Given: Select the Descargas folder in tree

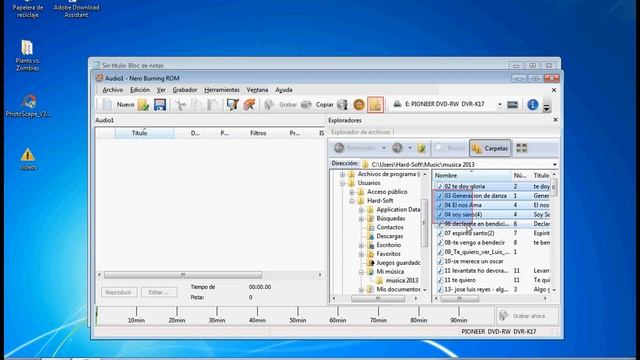Looking at the screenshot, I should click(389, 236).
